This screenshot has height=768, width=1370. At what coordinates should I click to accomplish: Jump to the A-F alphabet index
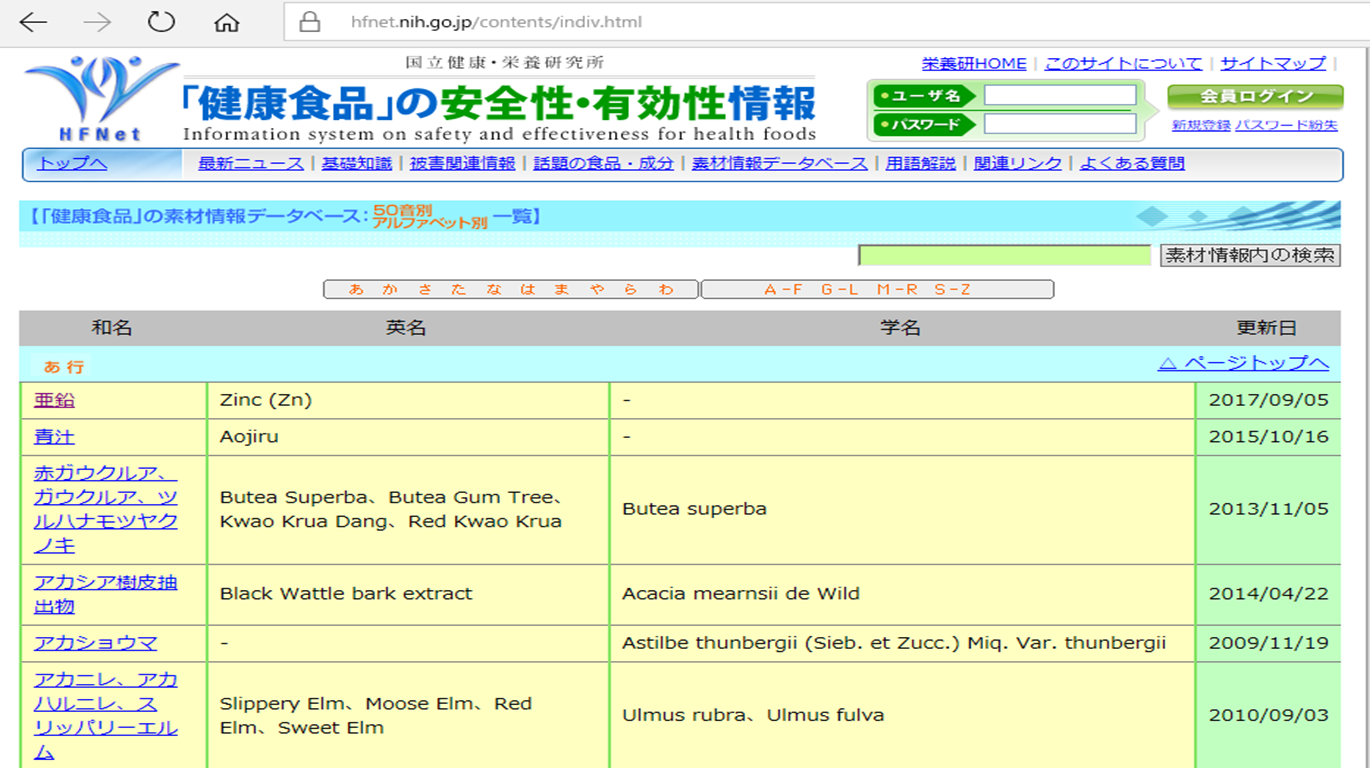(783, 289)
